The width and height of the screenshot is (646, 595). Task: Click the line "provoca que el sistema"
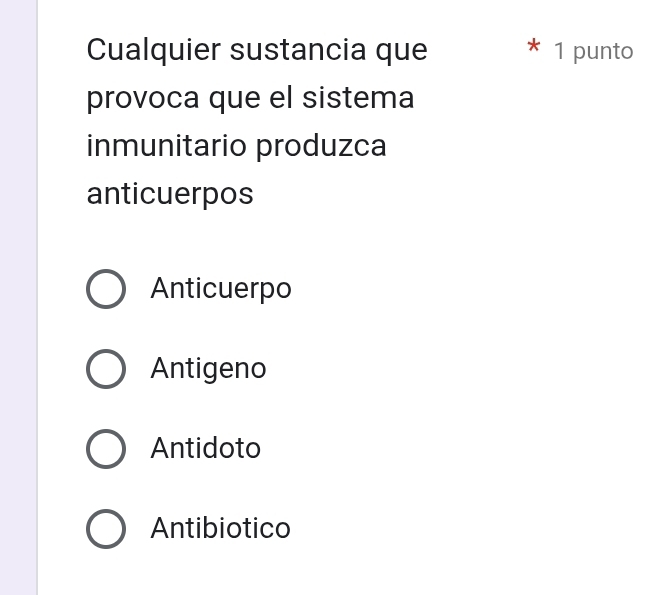tap(250, 98)
